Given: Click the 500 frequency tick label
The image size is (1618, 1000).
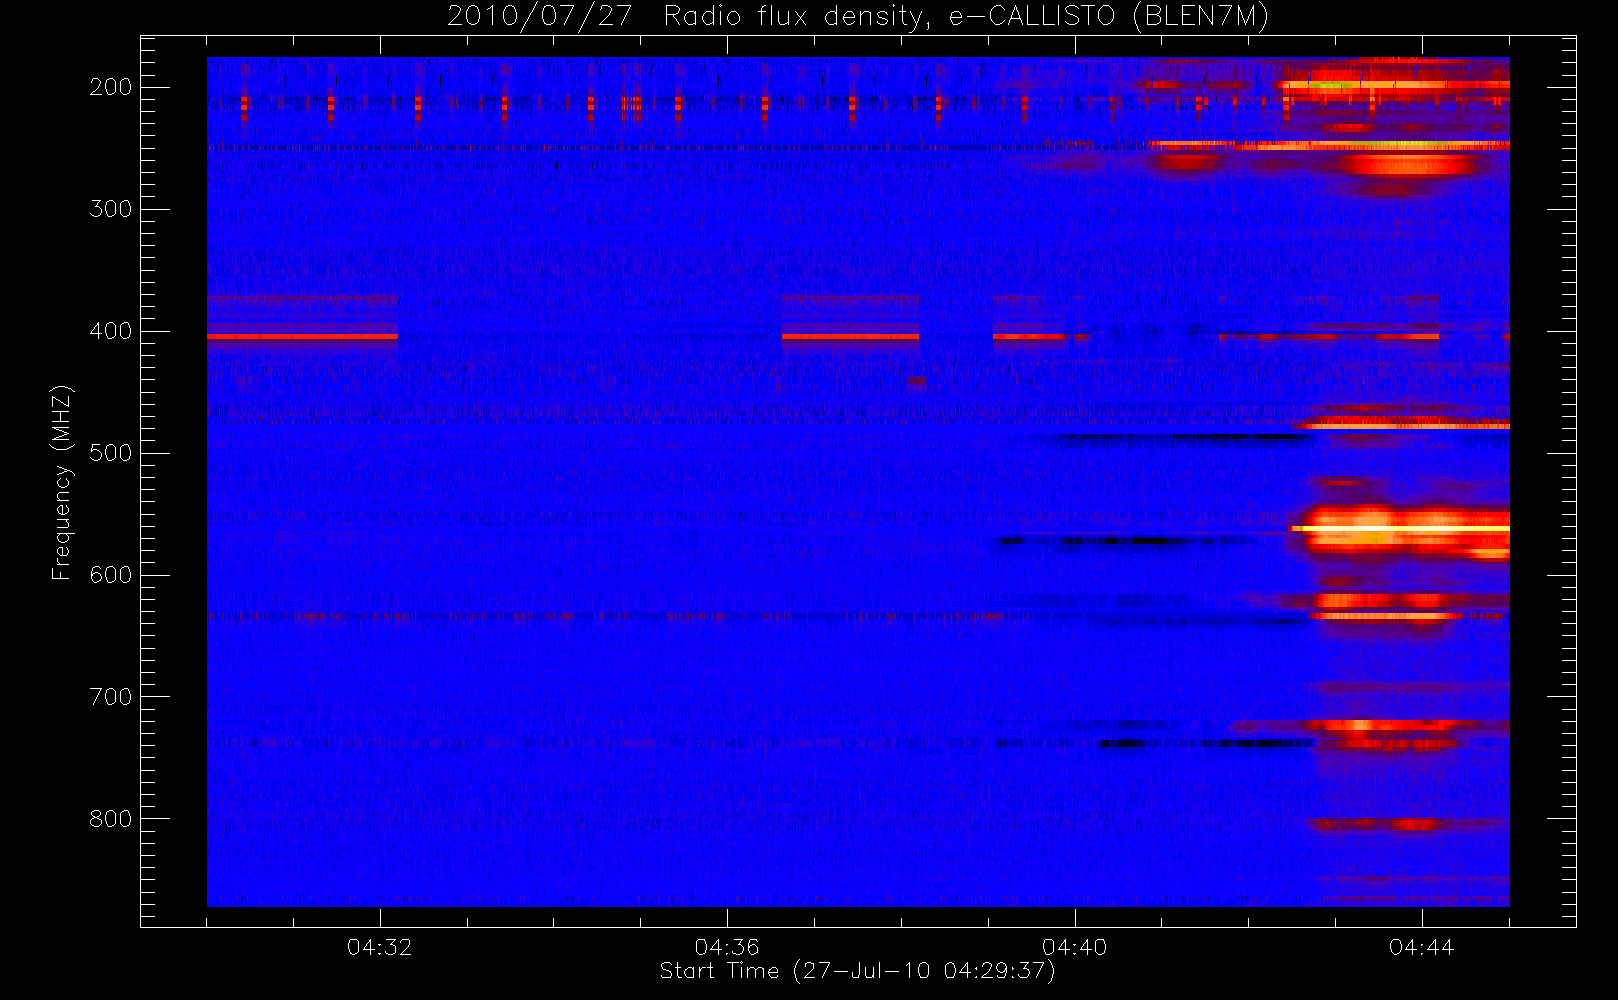Looking at the screenshot, I should 111,453.
